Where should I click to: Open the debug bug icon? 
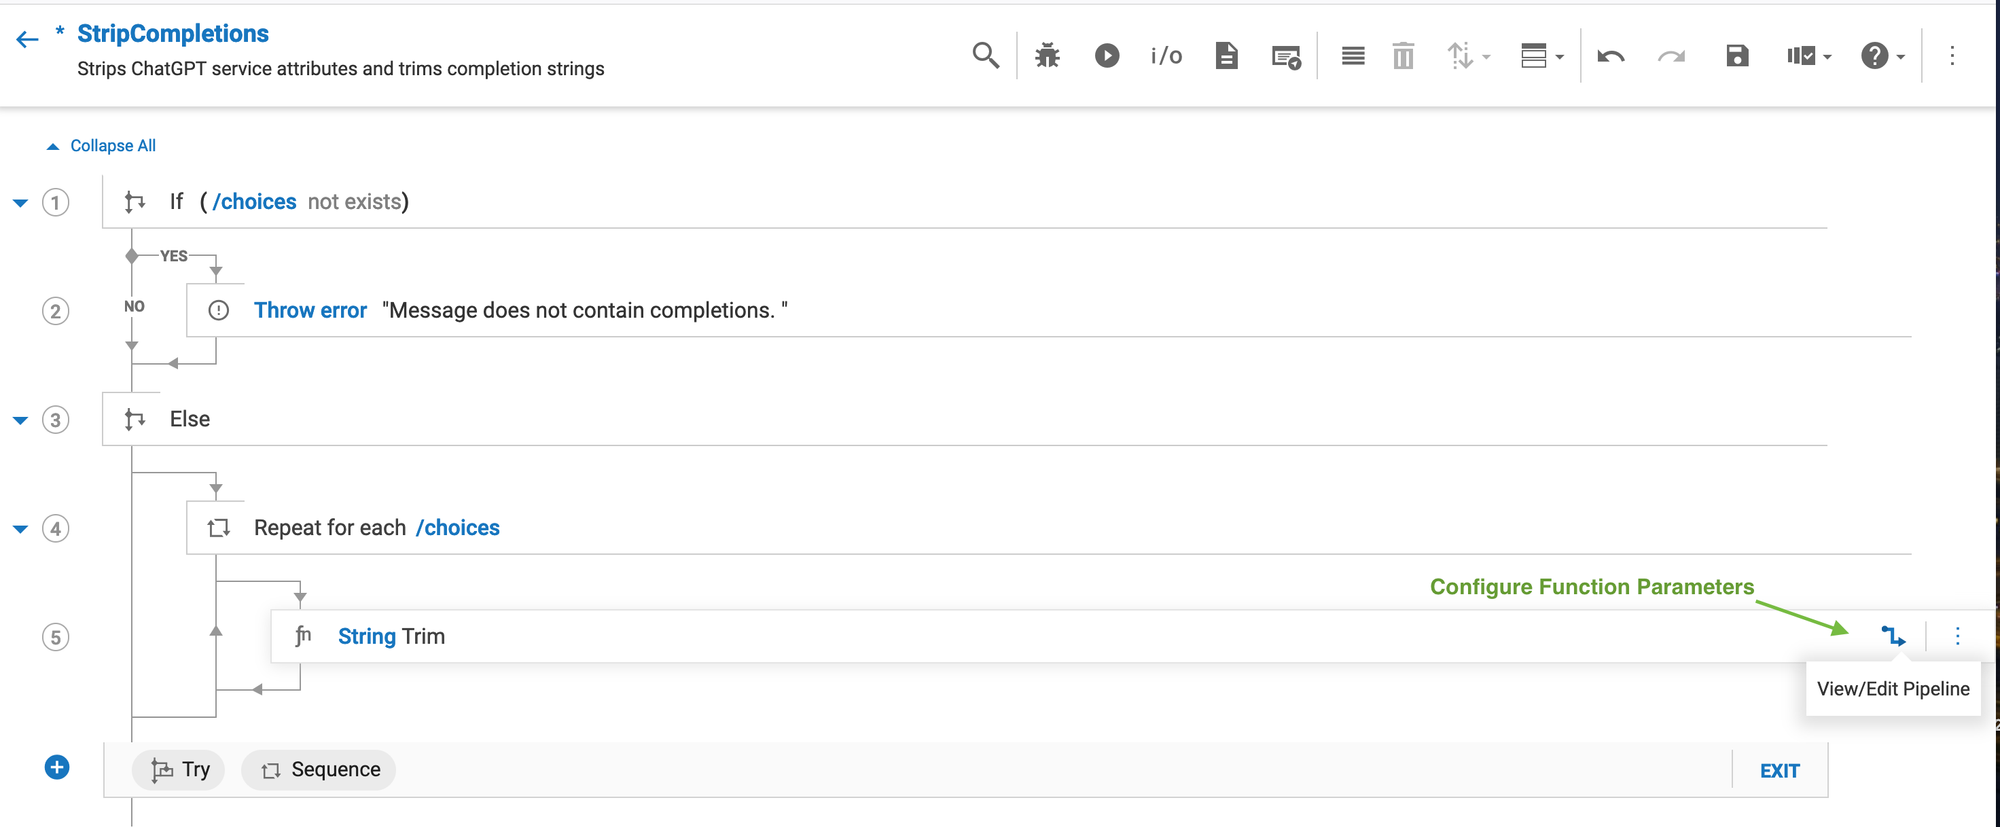click(1047, 55)
